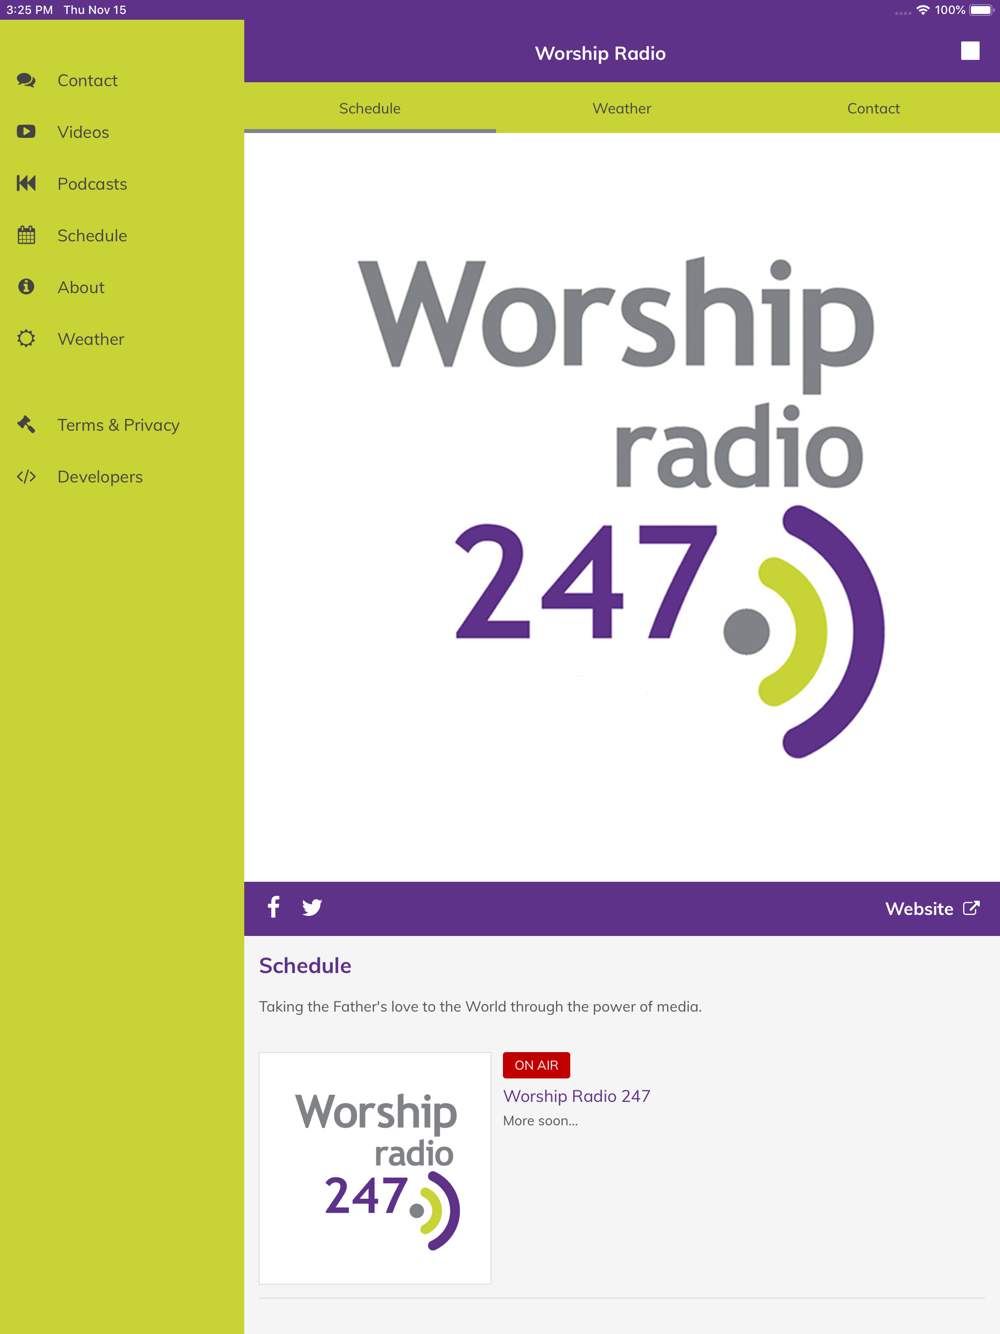1000x1334 pixels.
Task: Open Videos from the sidebar menu
Action: [122, 132]
